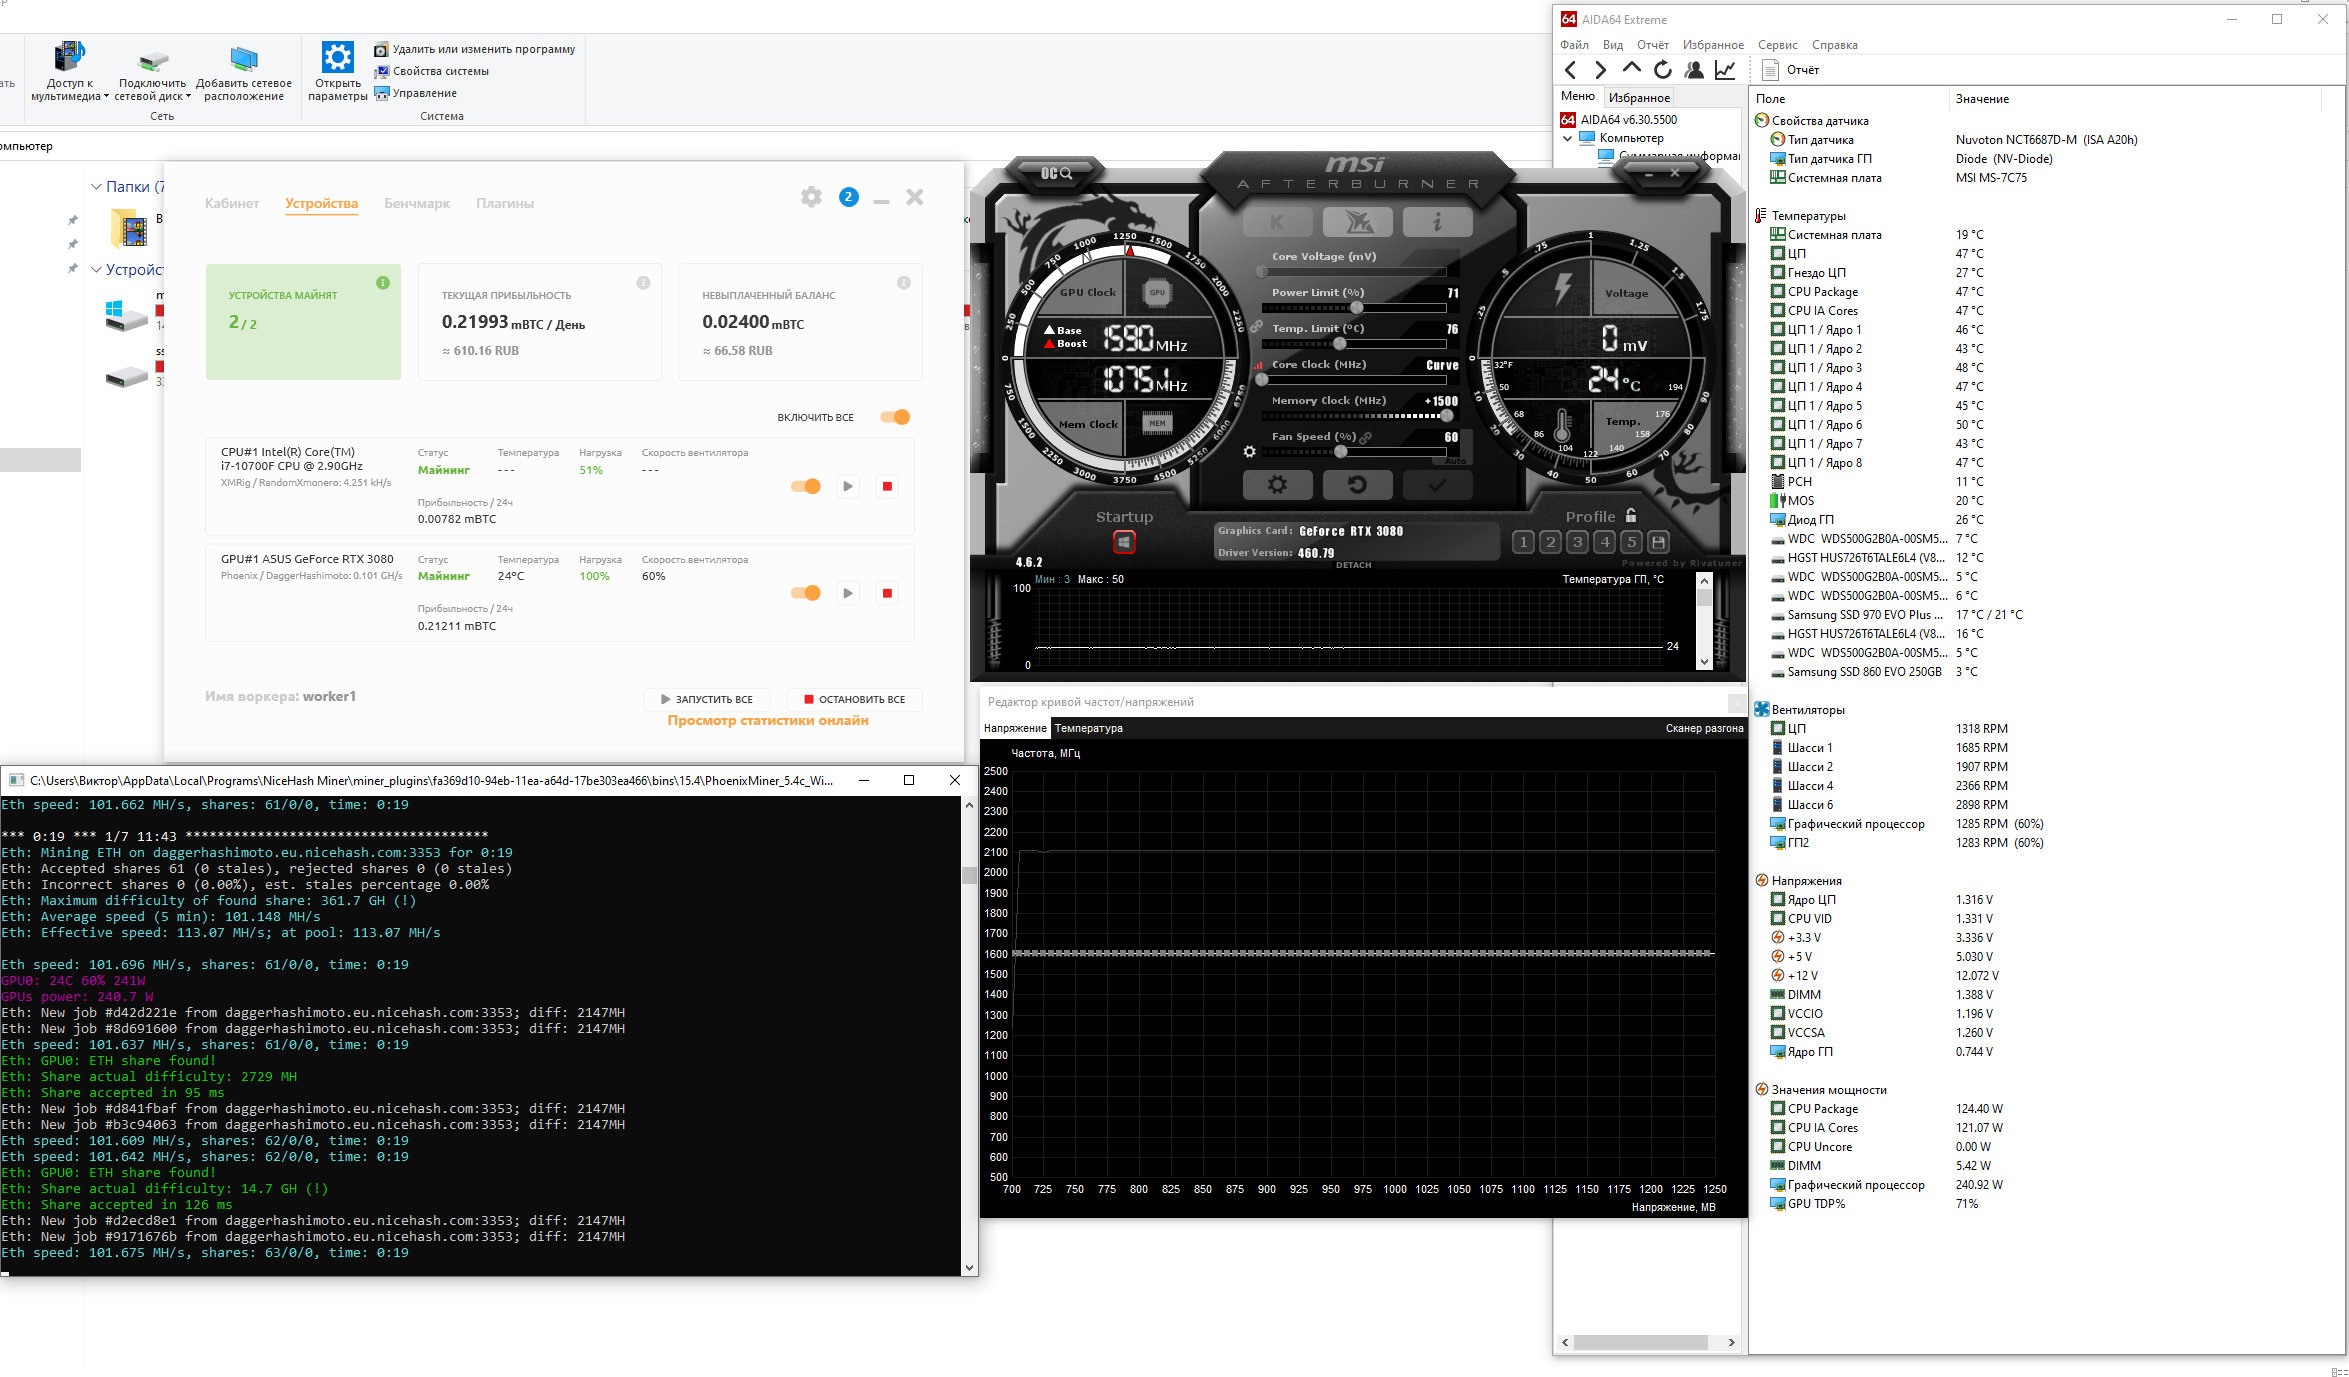Switch to Плагины tab in NiceHash
The image size is (2349, 1377).
click(505, 203)
